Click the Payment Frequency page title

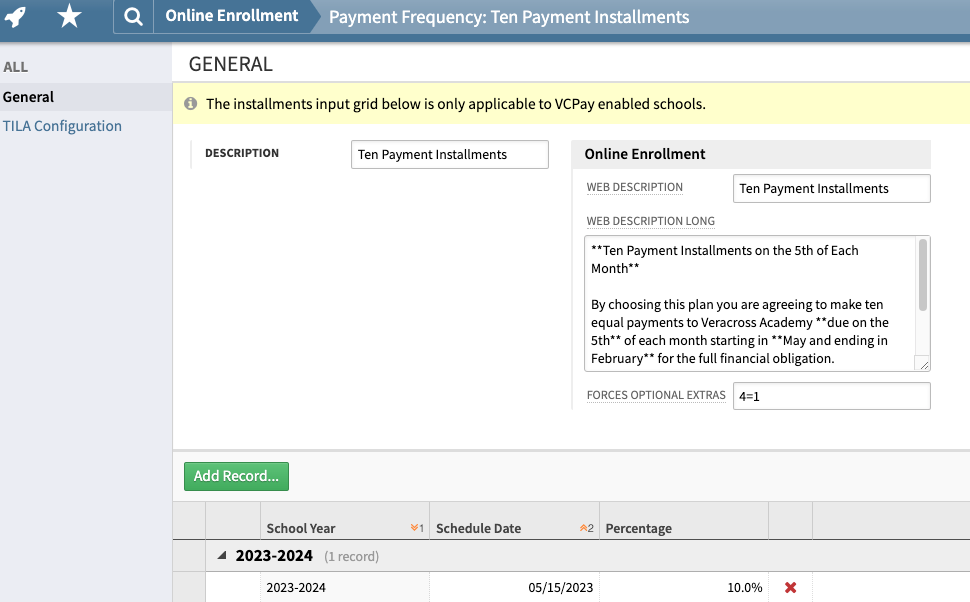pos(509,17)
